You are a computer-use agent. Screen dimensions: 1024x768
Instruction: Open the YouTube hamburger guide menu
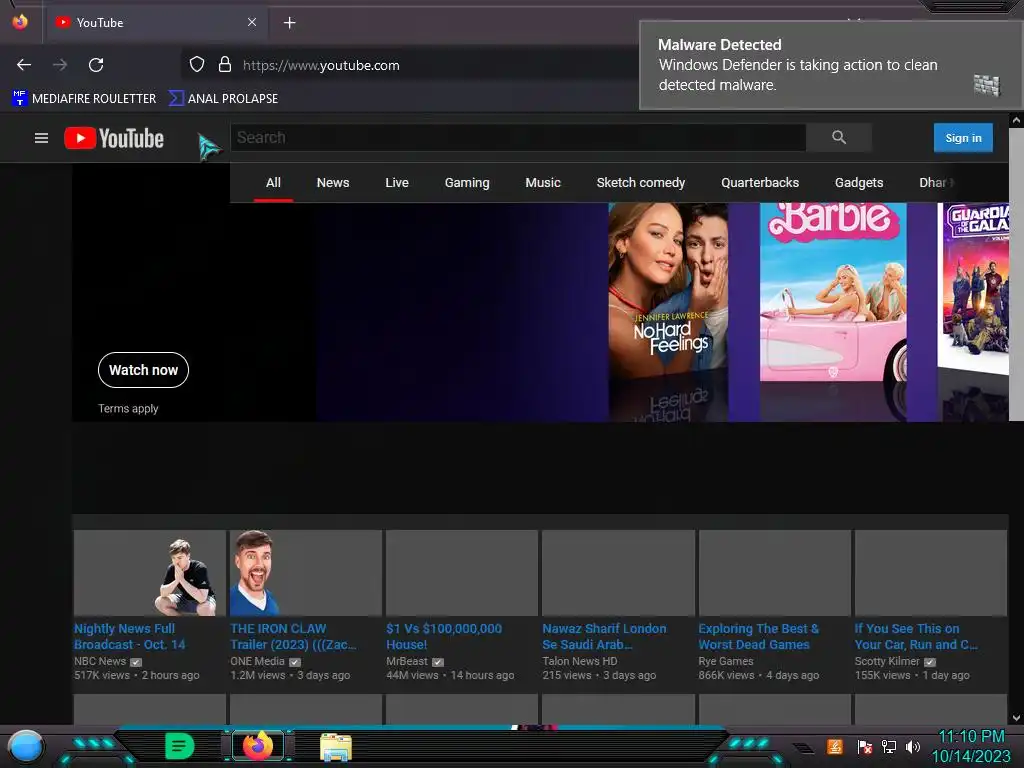pyautogui.click(x=41, y=138)
